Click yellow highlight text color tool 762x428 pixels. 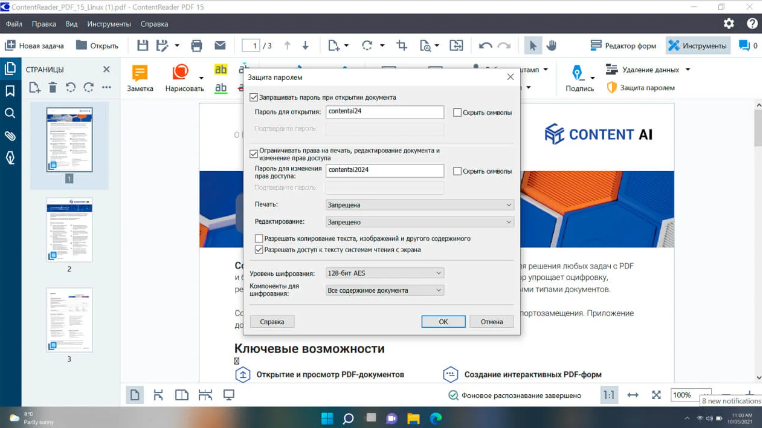[x=221, y=69]
